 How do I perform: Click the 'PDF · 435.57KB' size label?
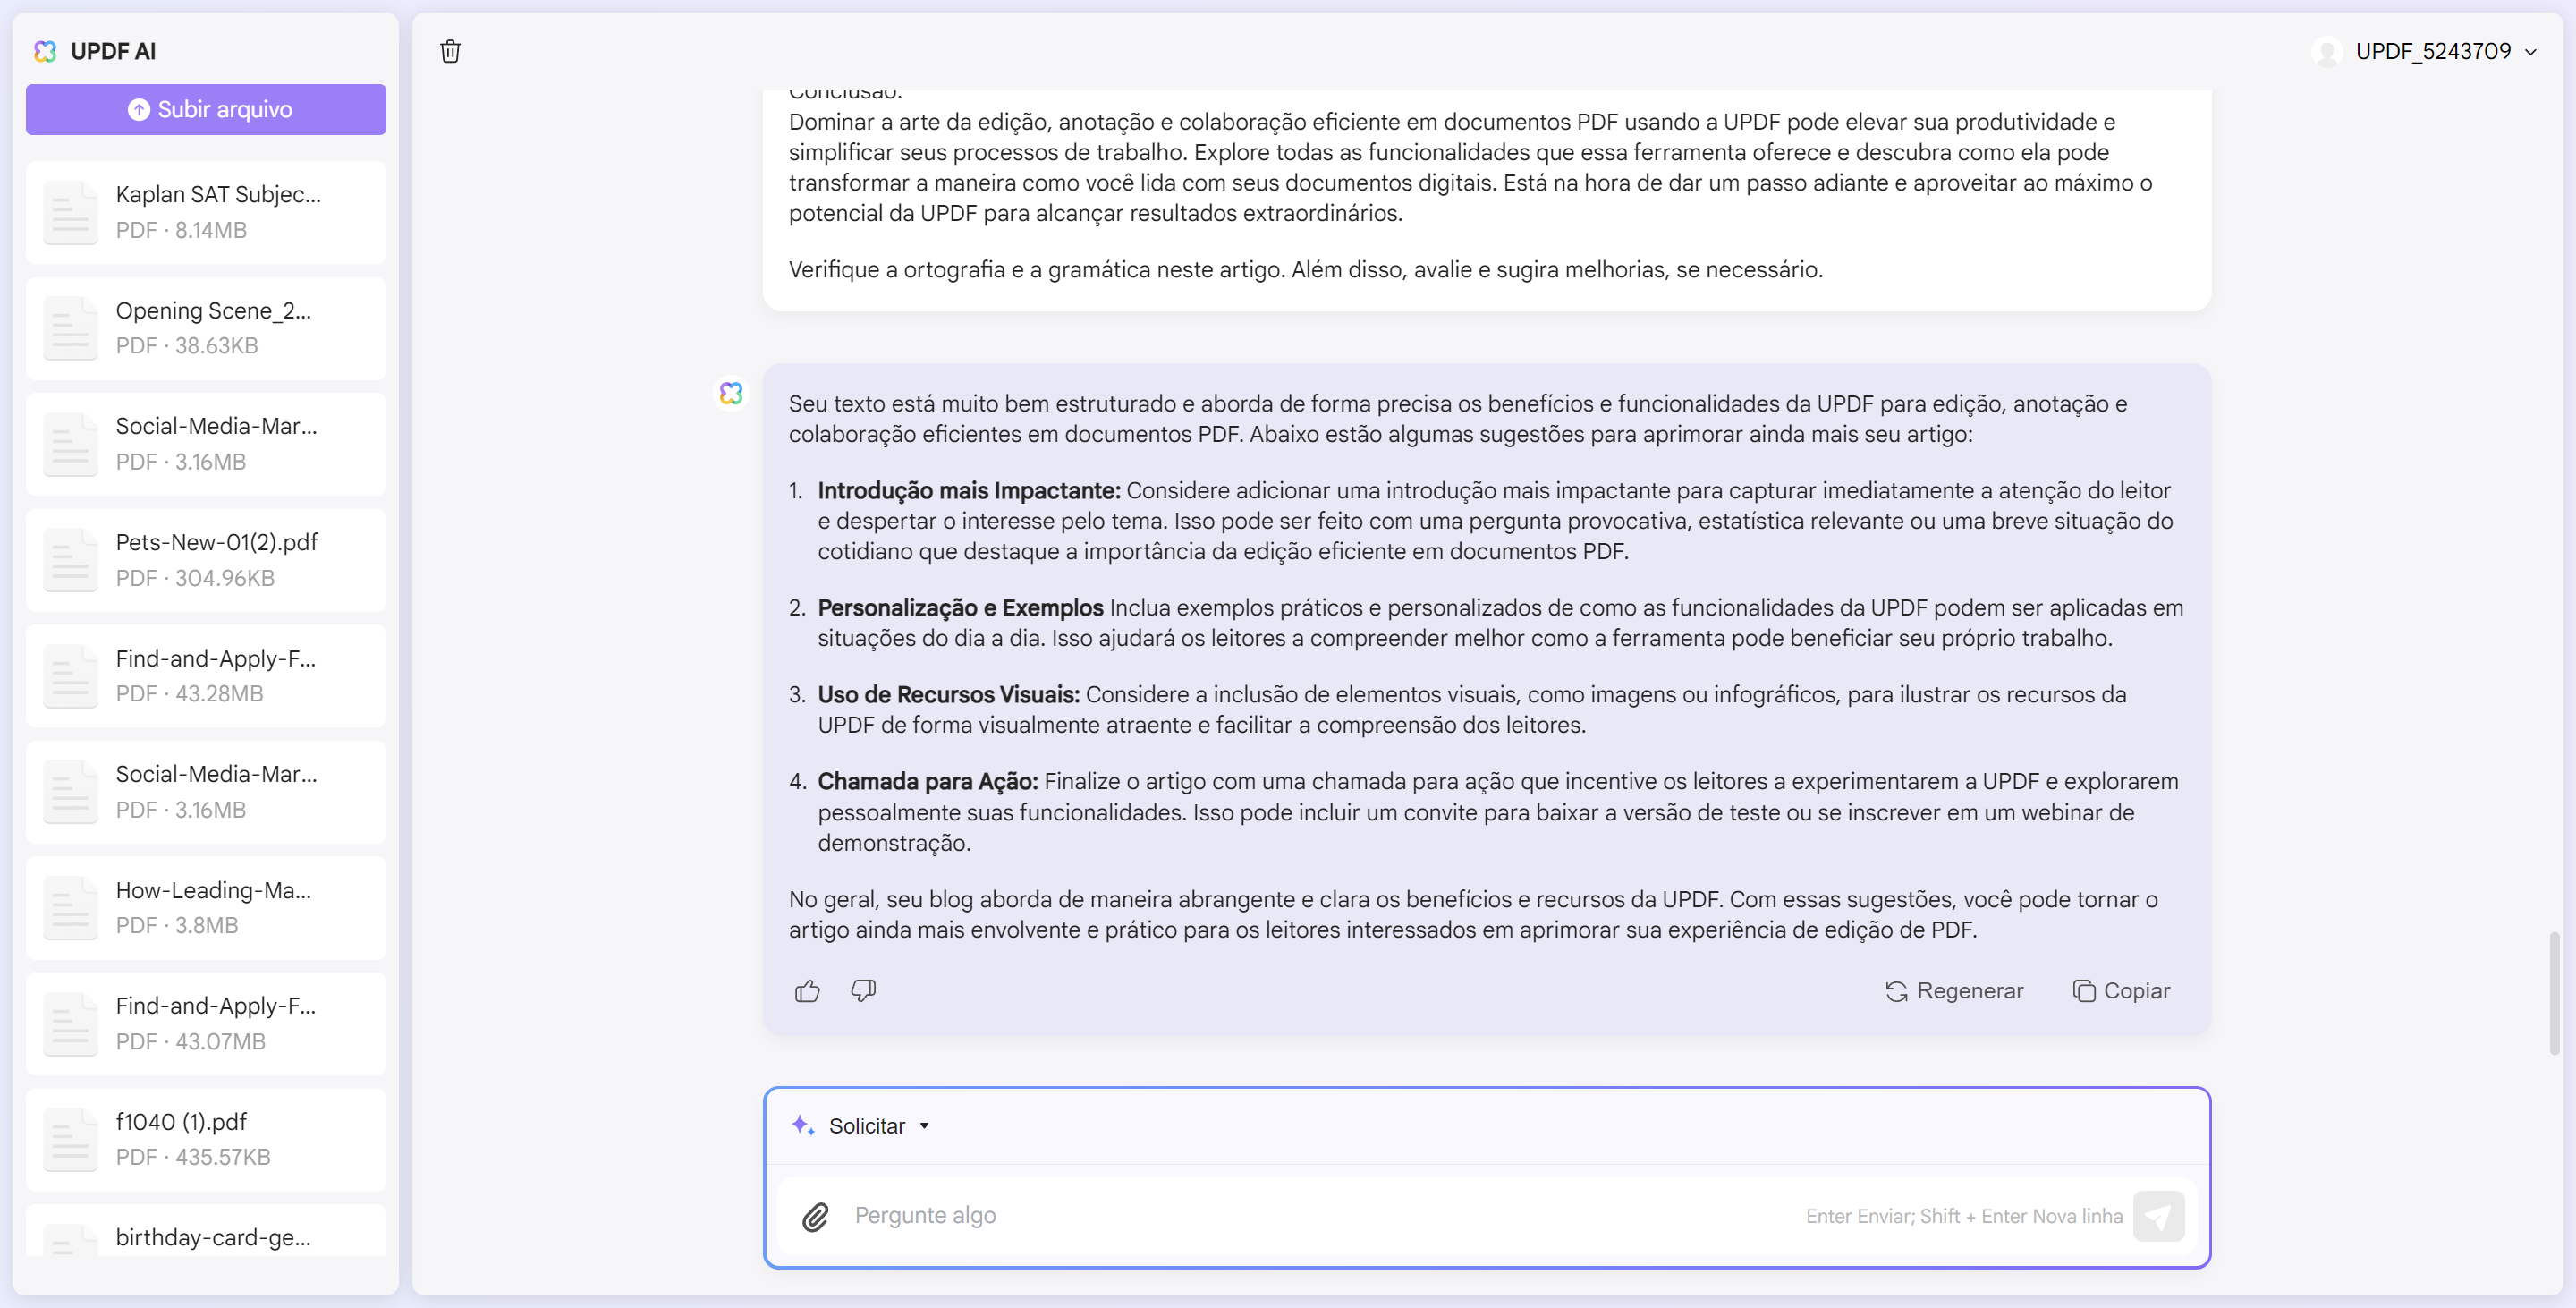click(193, 1157)
